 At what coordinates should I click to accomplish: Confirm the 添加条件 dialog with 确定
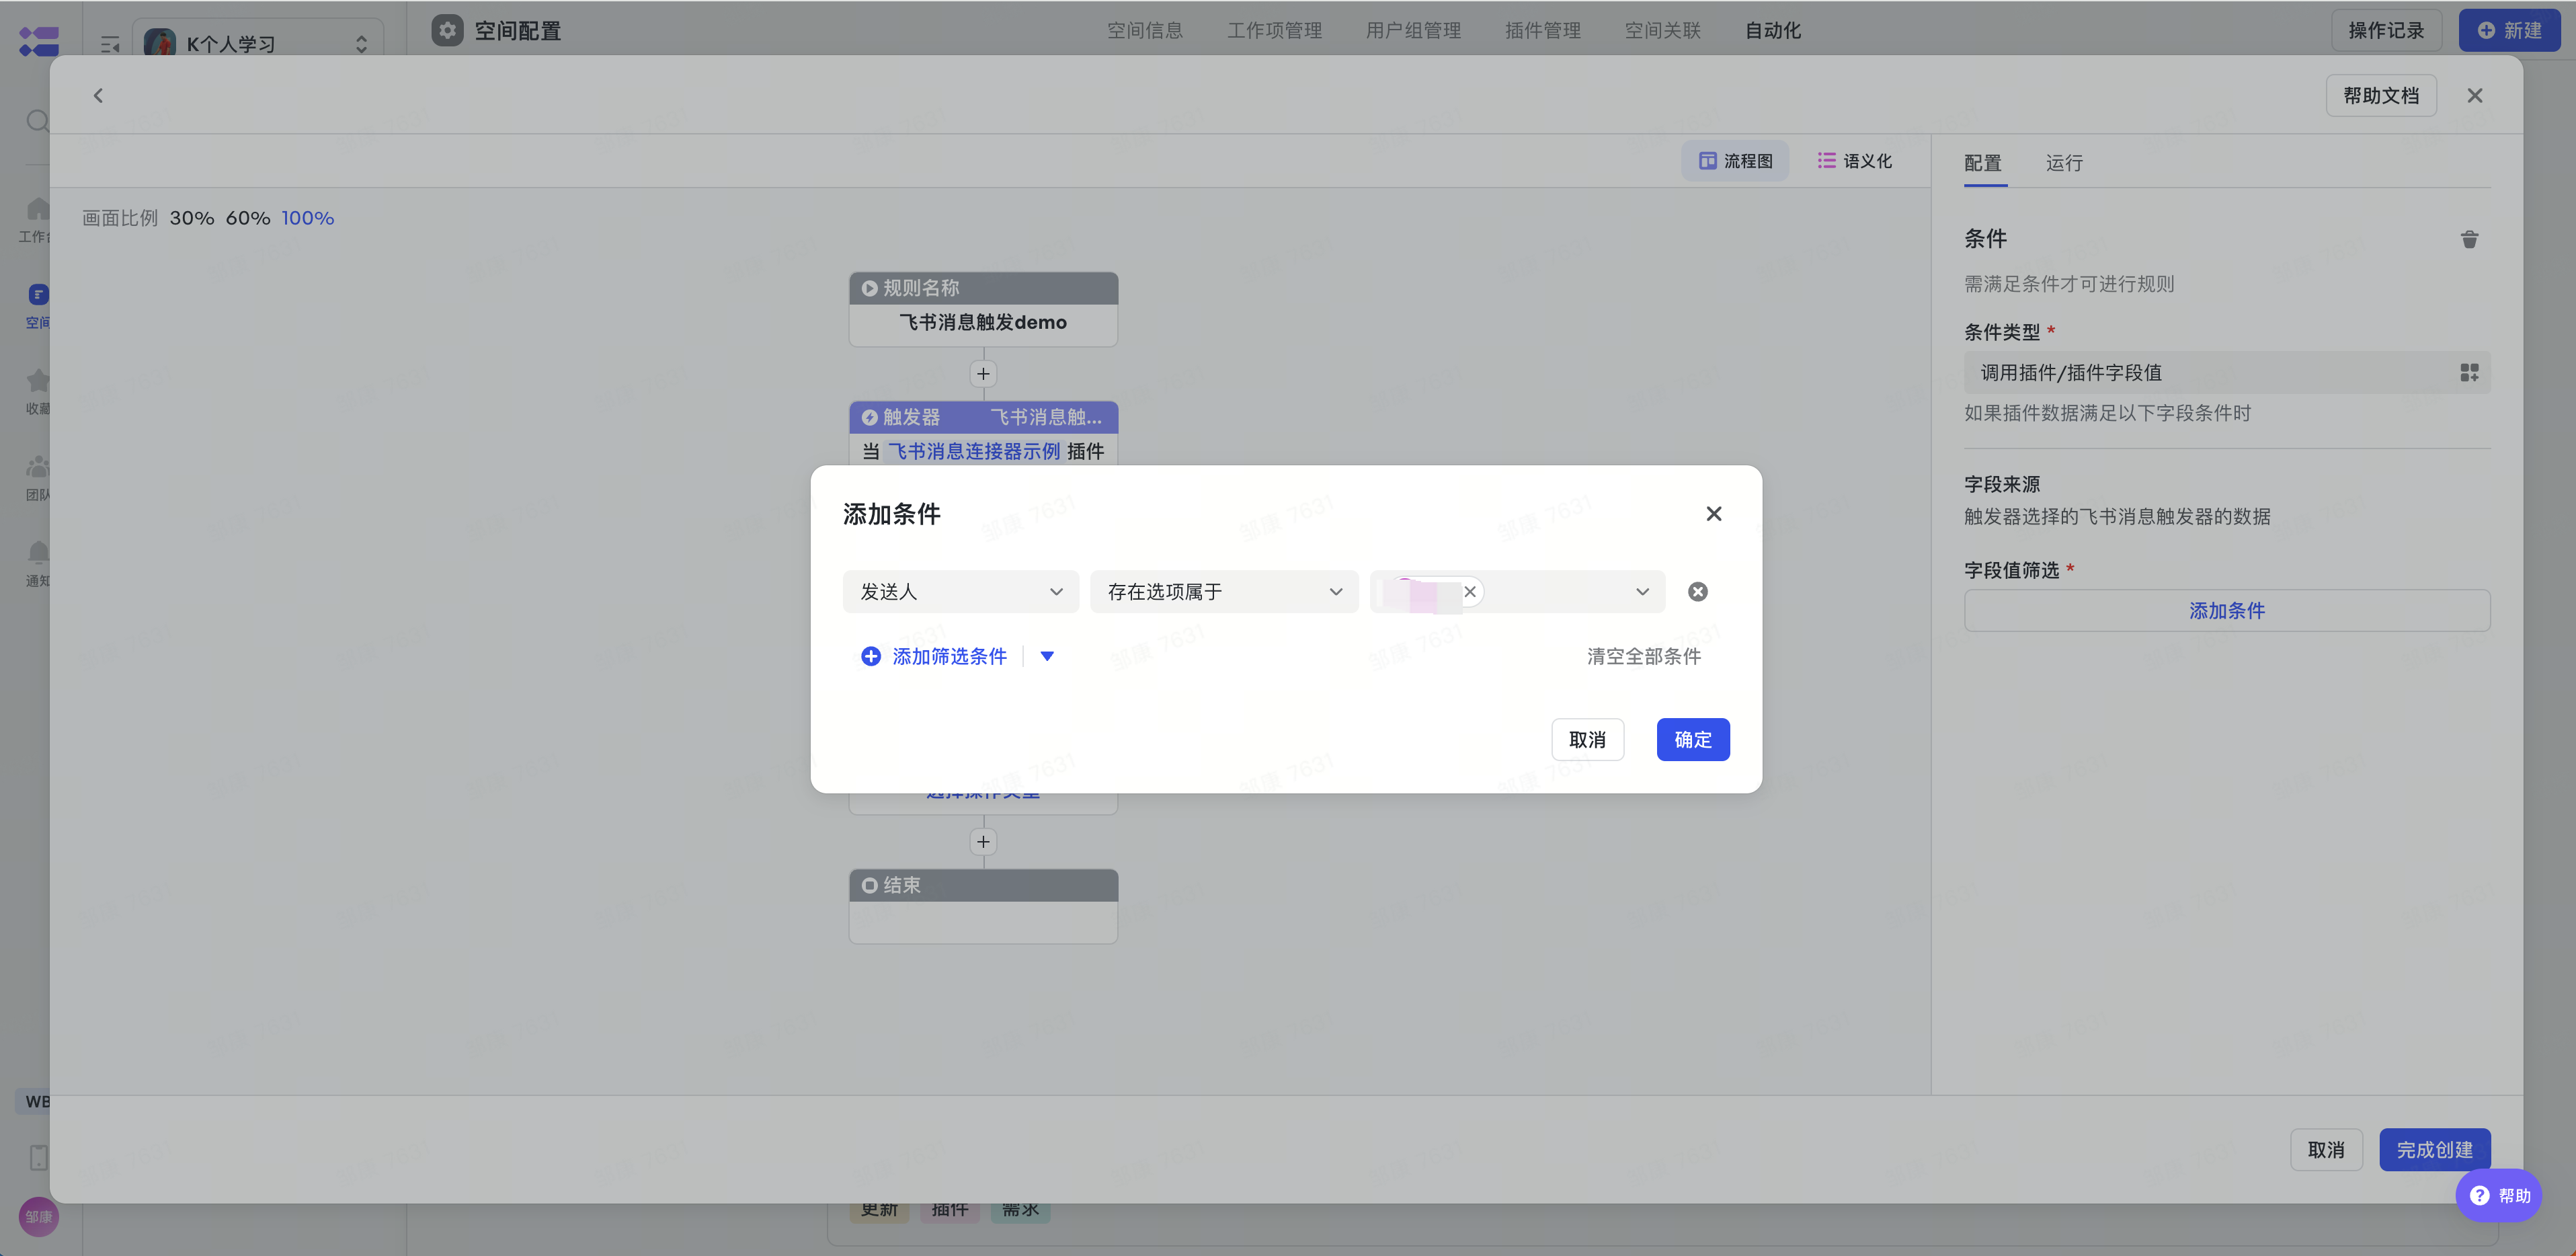tap(1693, 740)
